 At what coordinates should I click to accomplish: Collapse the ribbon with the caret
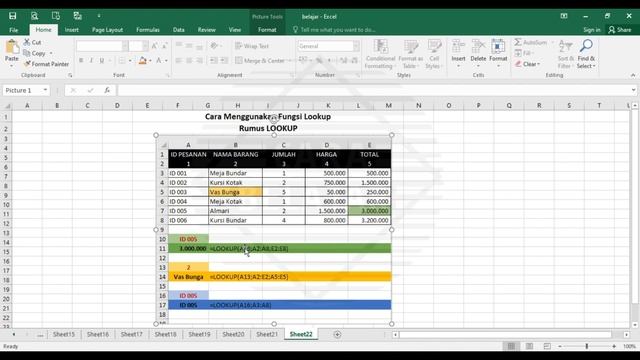coord(633,75)
